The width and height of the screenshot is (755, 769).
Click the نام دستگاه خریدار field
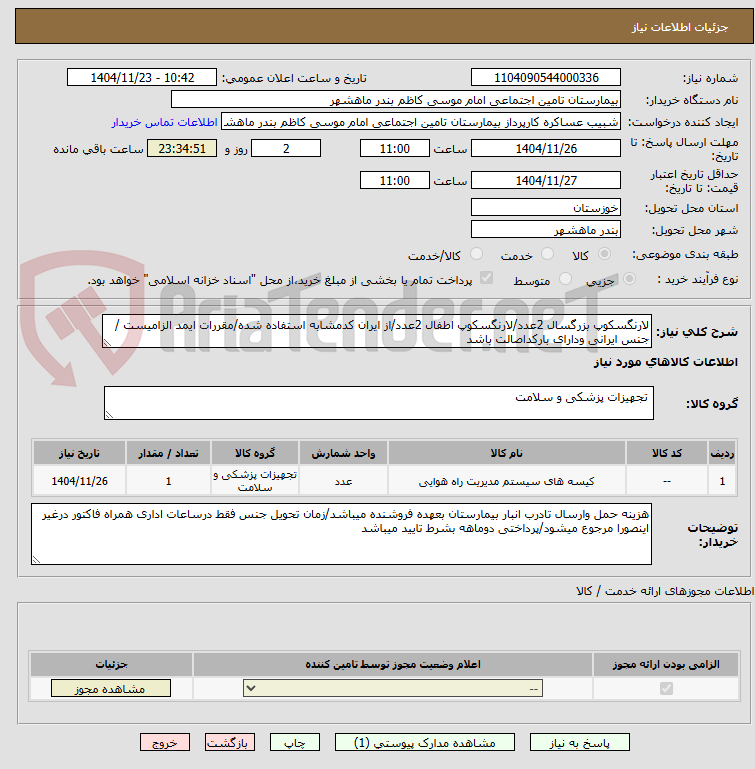click(396, 100)
